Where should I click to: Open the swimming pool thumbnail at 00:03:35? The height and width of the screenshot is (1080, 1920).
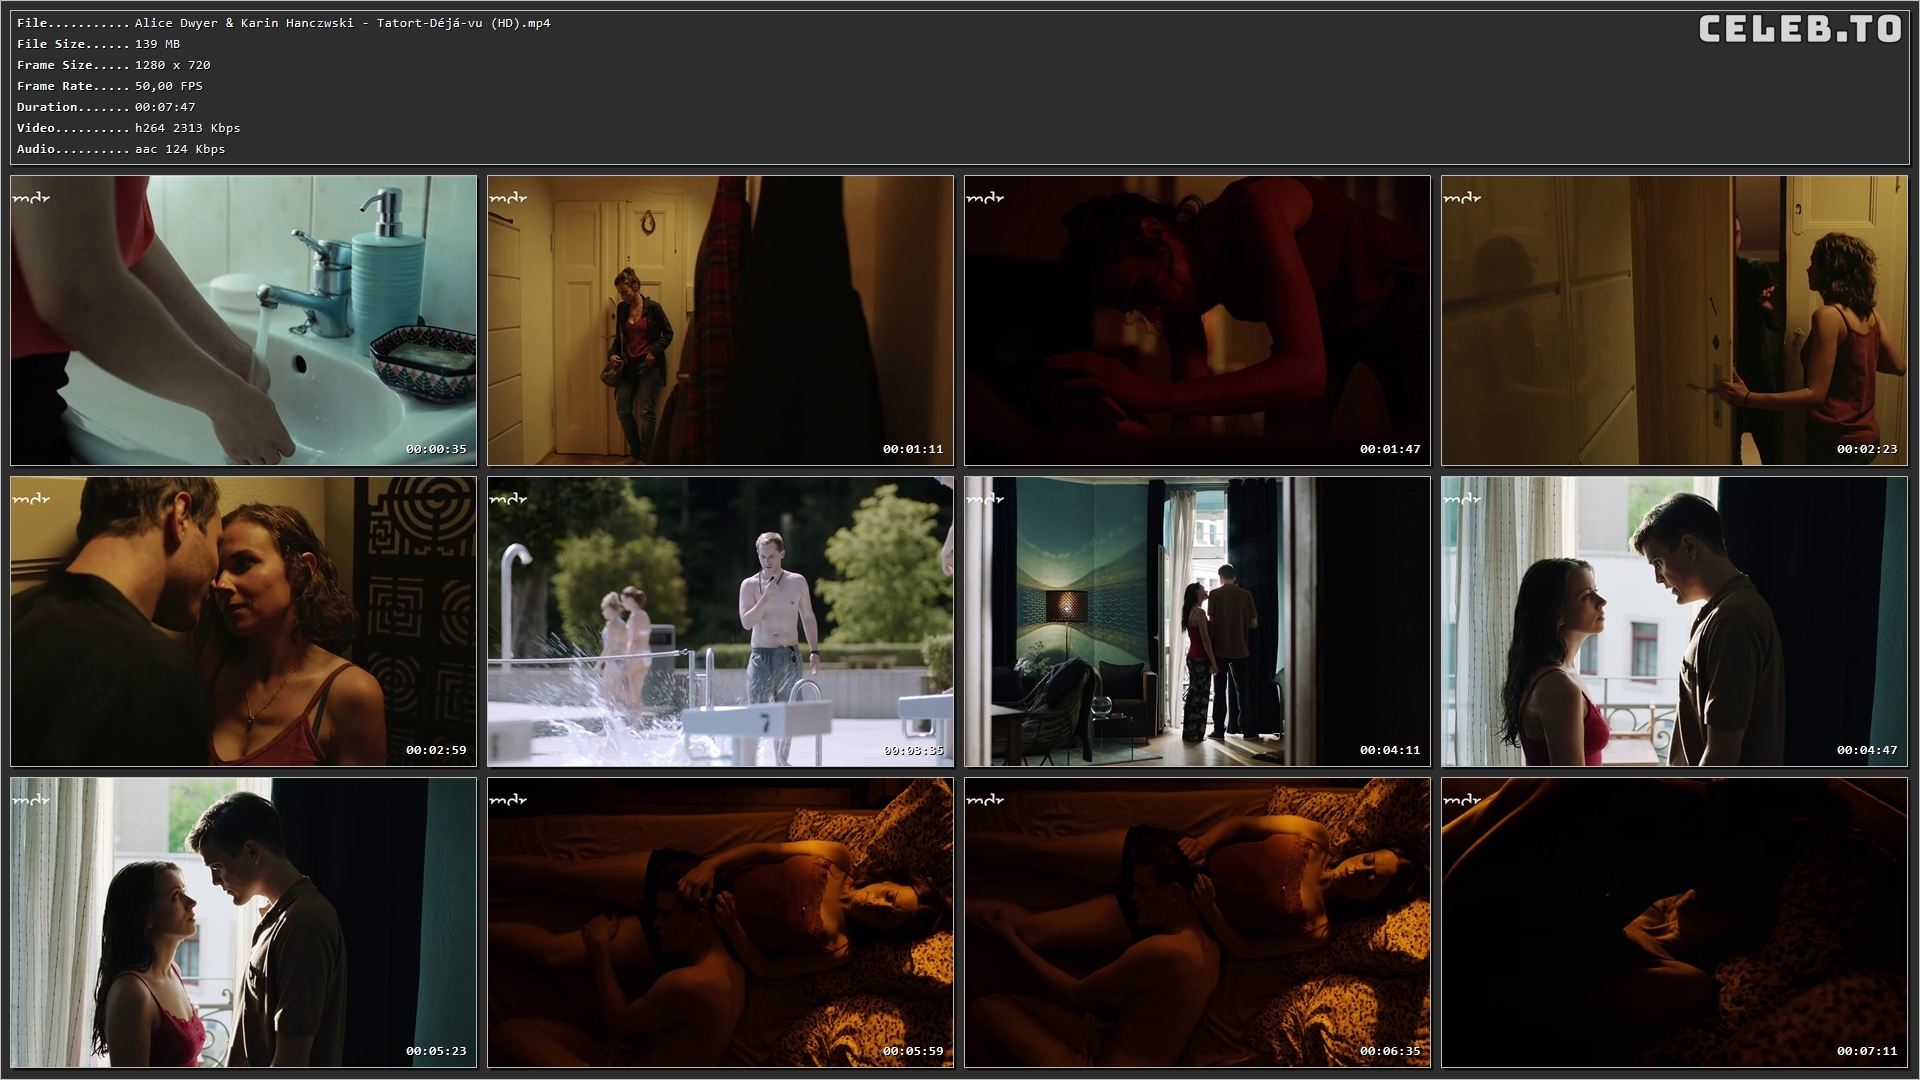coord(720,621)
